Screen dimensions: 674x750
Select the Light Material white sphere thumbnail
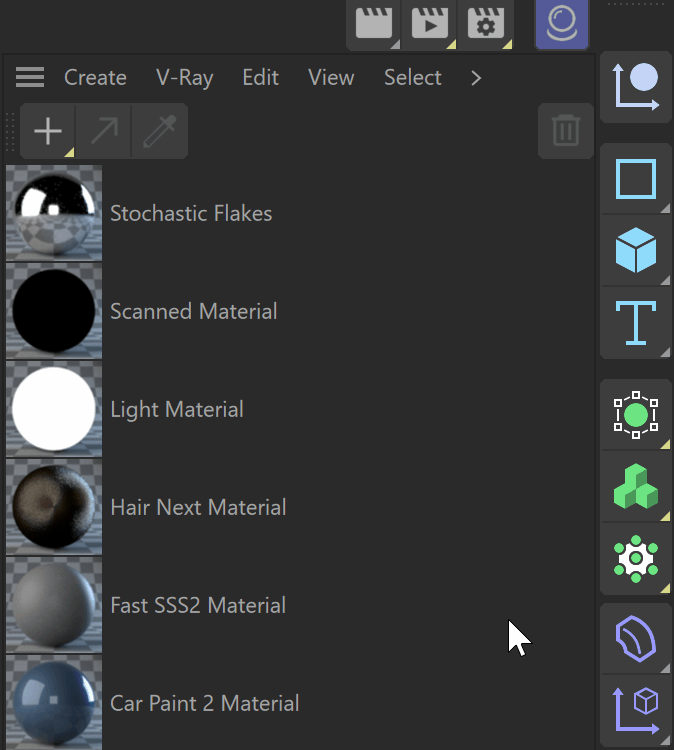(54, 409)
